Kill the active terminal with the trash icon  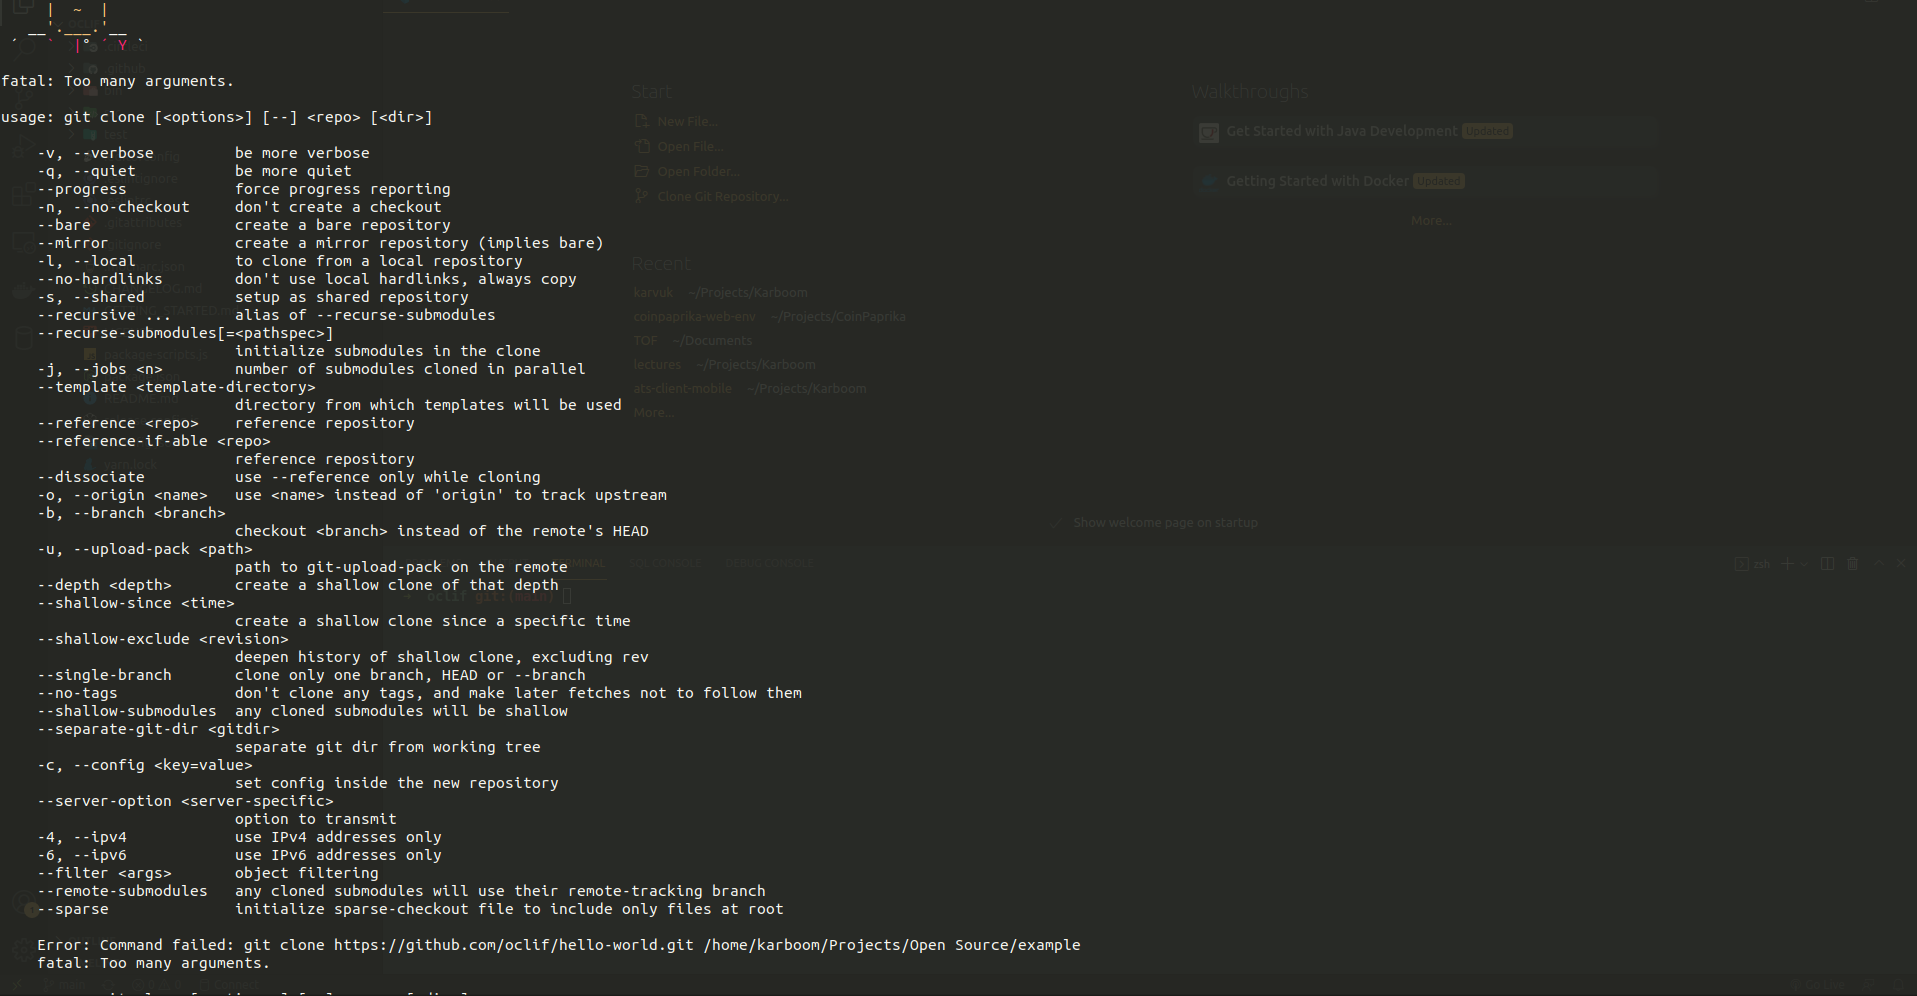[1852, 564]
